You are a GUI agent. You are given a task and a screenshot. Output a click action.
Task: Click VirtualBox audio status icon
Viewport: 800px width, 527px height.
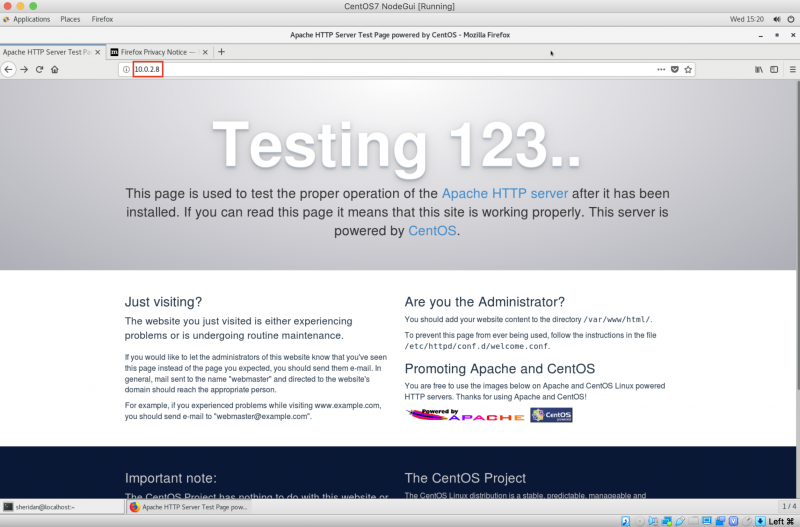(653, 521)
